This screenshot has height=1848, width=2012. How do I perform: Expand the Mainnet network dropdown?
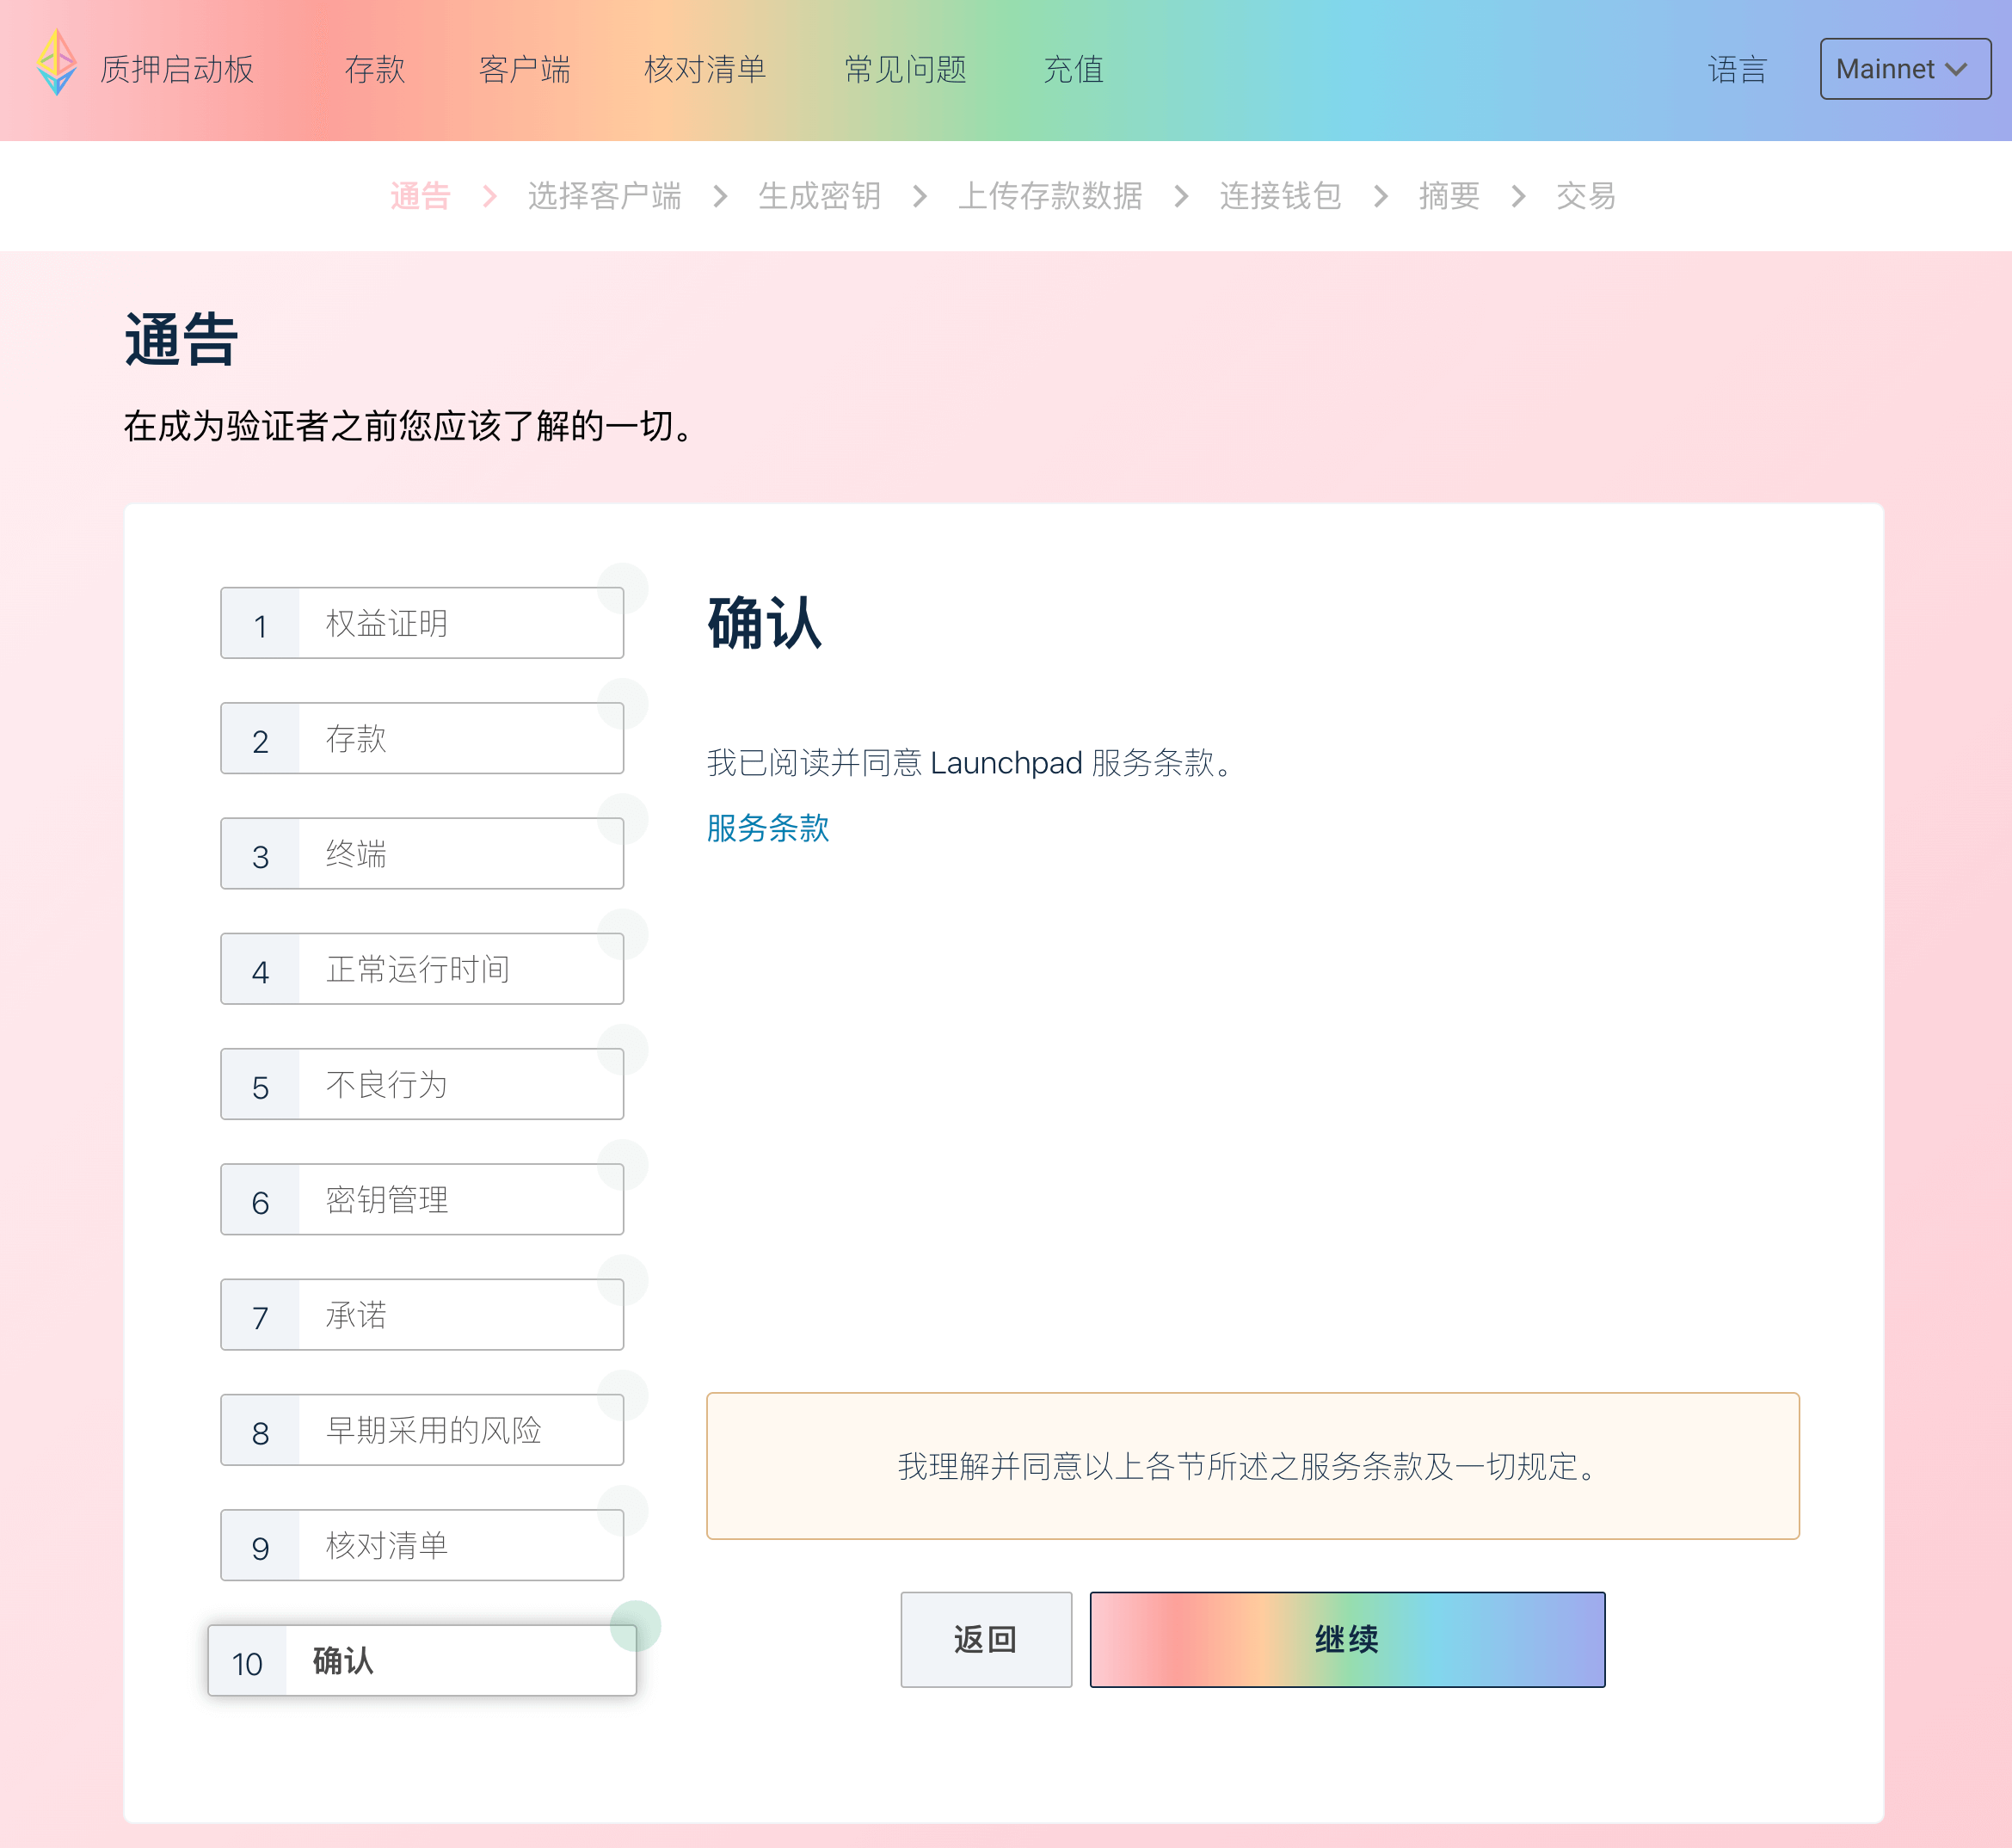[1905, 69]
